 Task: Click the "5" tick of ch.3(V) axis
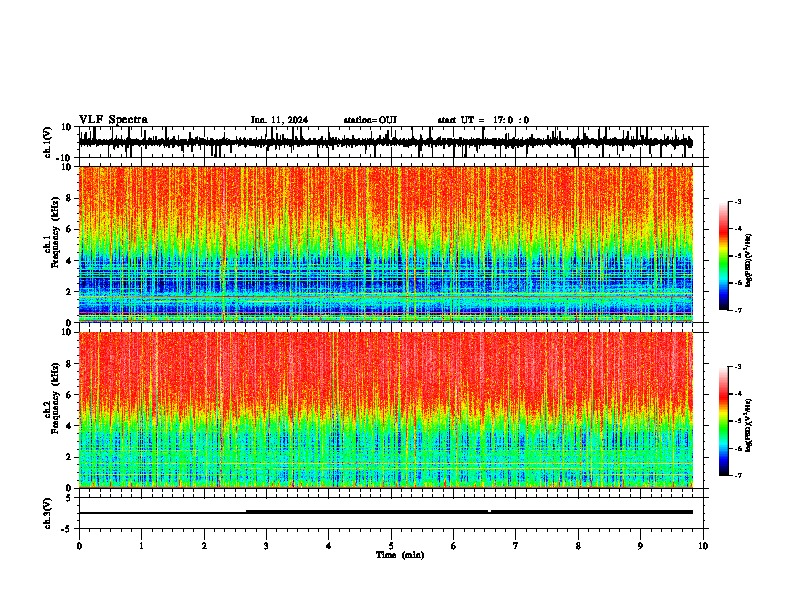(x=69, y=497)
